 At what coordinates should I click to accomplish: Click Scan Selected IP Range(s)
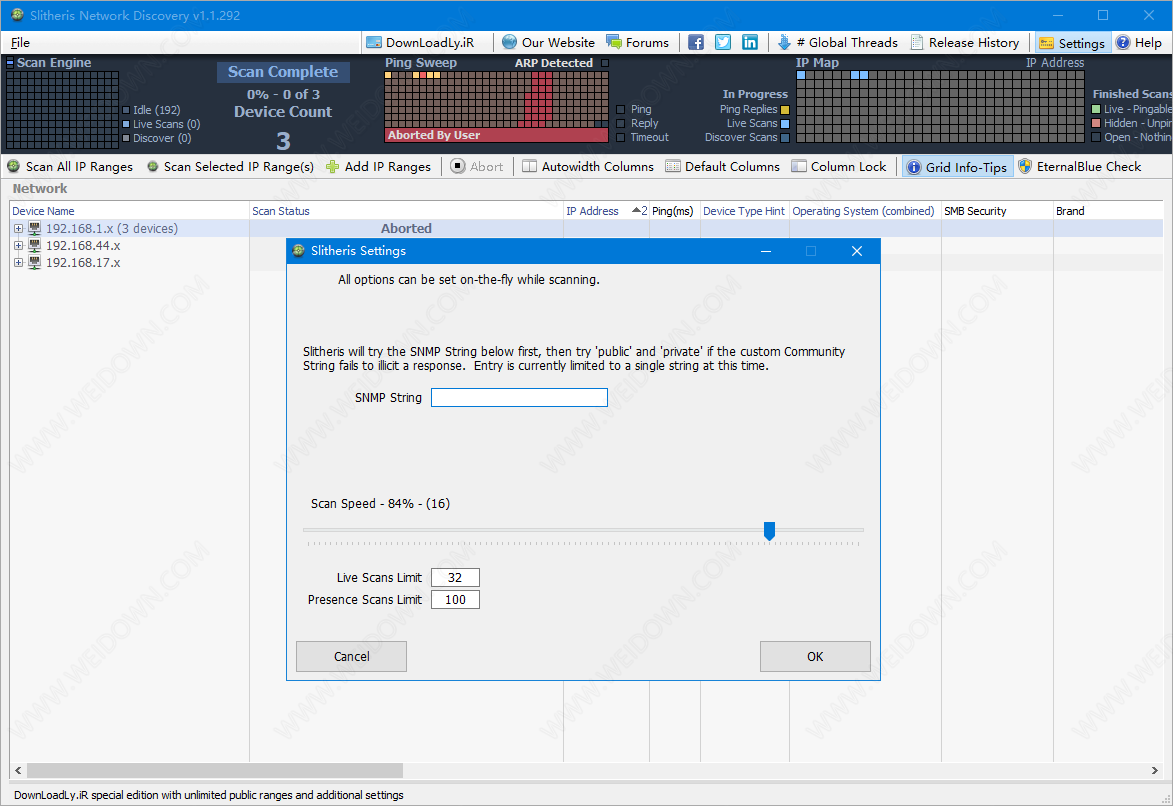pos(230,166)
